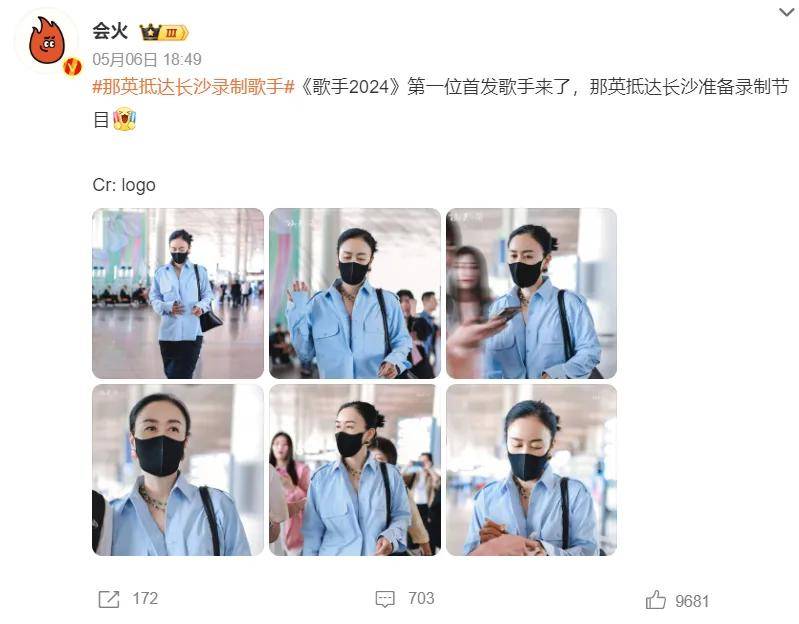The image size is (799, 624).
Task: Click the crying emoji after 目
Action: (x=124, y=119)
